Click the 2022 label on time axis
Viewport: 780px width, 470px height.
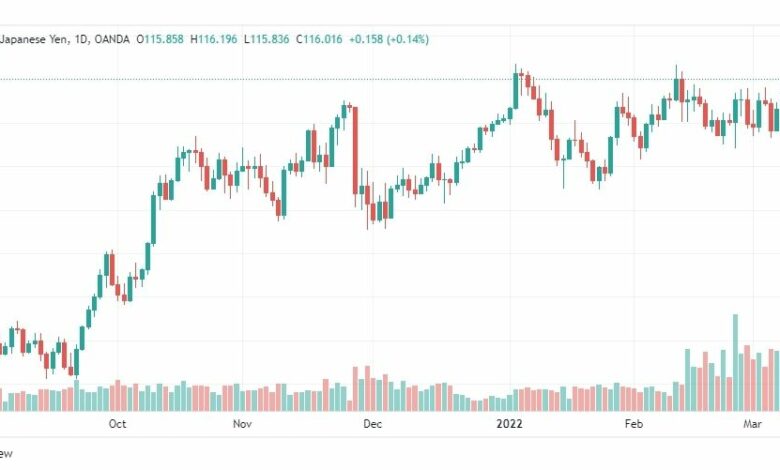pos(509,424)
